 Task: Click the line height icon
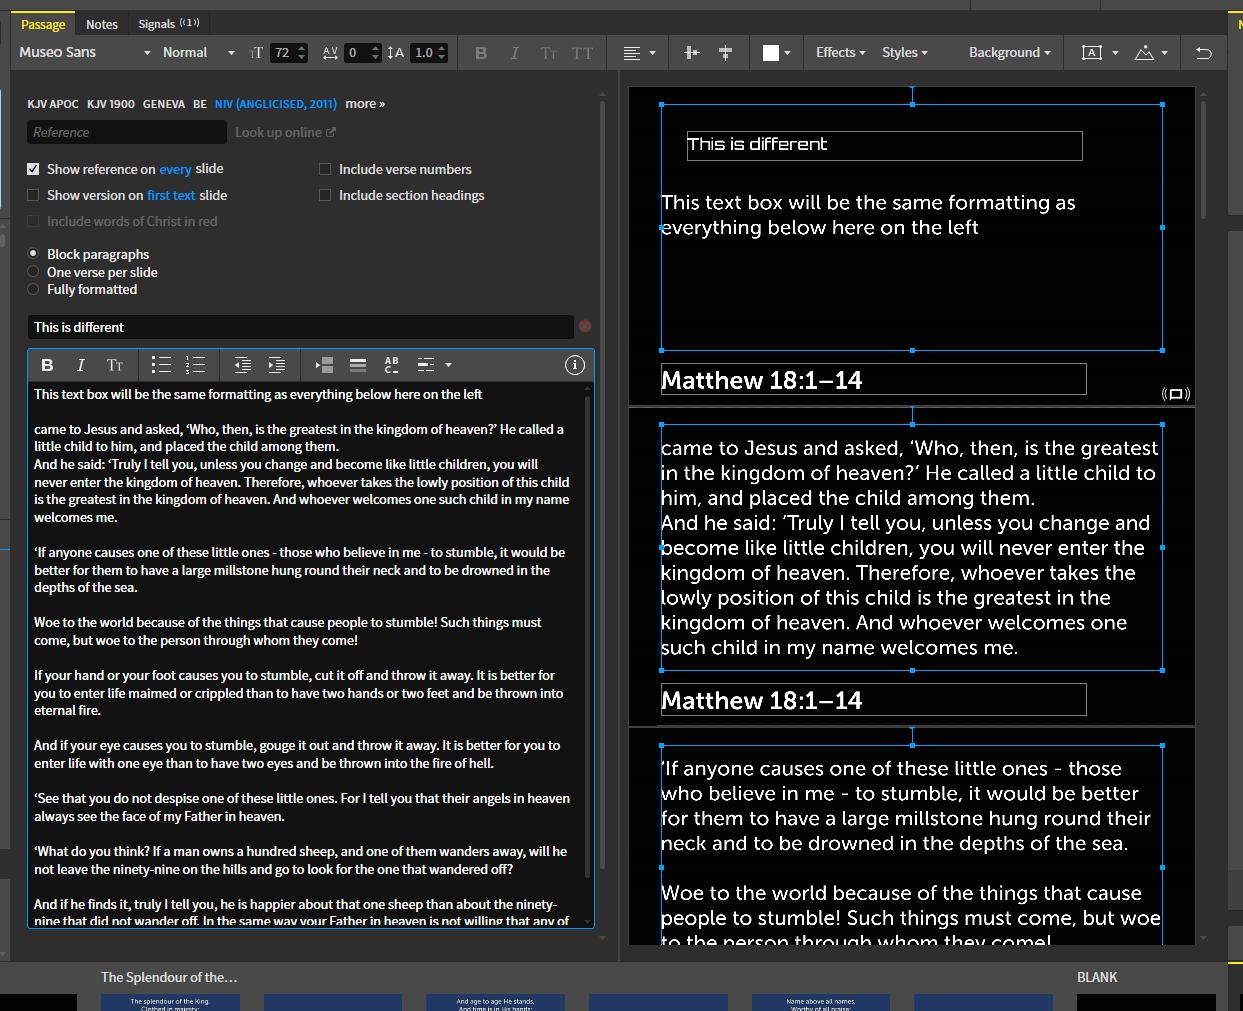pos(396,53)
